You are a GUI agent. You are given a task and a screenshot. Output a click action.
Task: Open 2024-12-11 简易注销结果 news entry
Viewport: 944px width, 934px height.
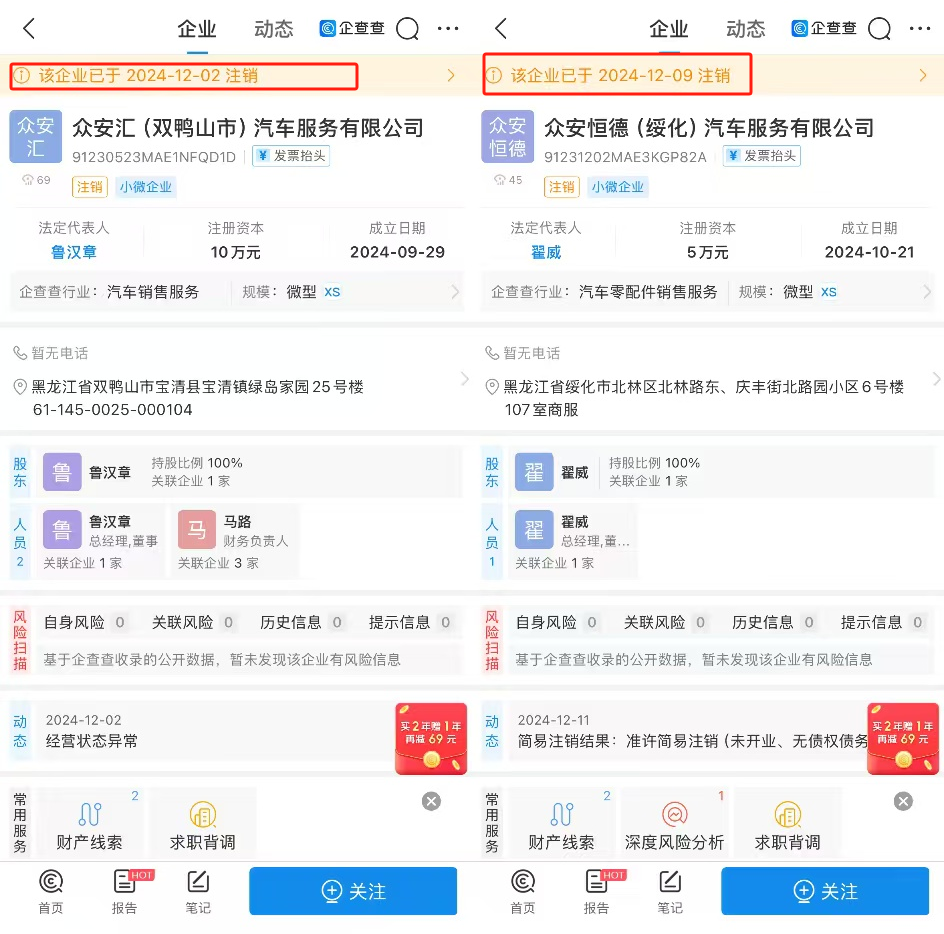tap(686, 731)
